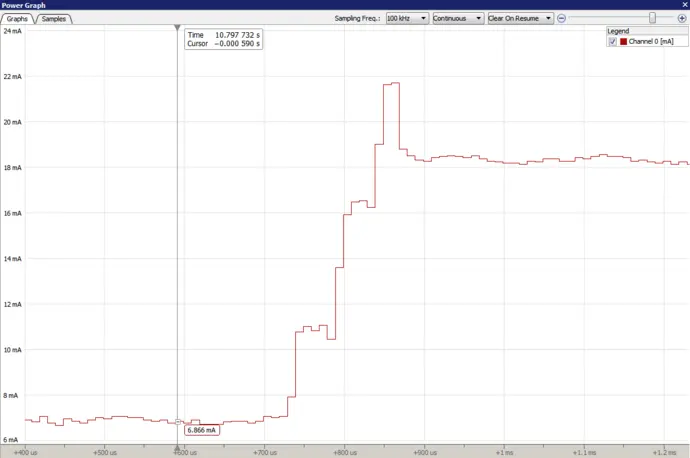Click the 6.866 mA cursor value label
This screenshot has width=690, height=458.
202,430
